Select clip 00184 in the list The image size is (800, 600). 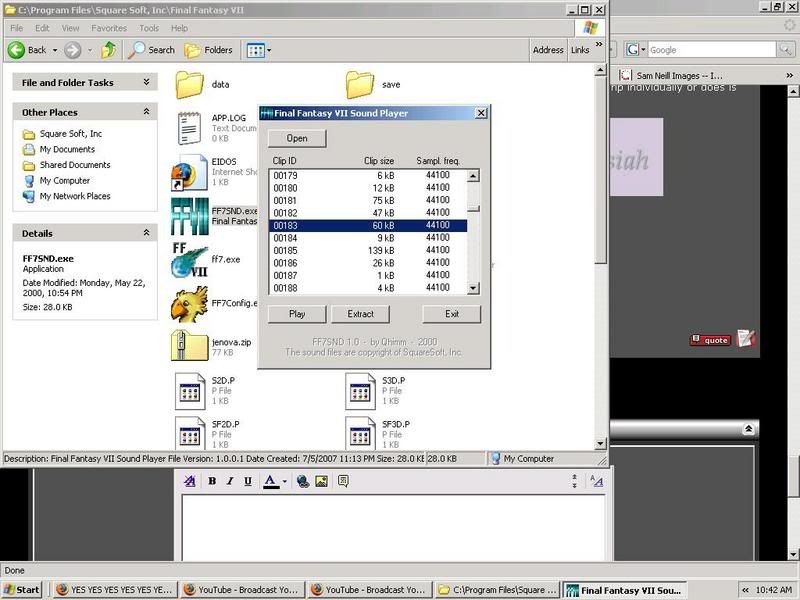(367, 238)
